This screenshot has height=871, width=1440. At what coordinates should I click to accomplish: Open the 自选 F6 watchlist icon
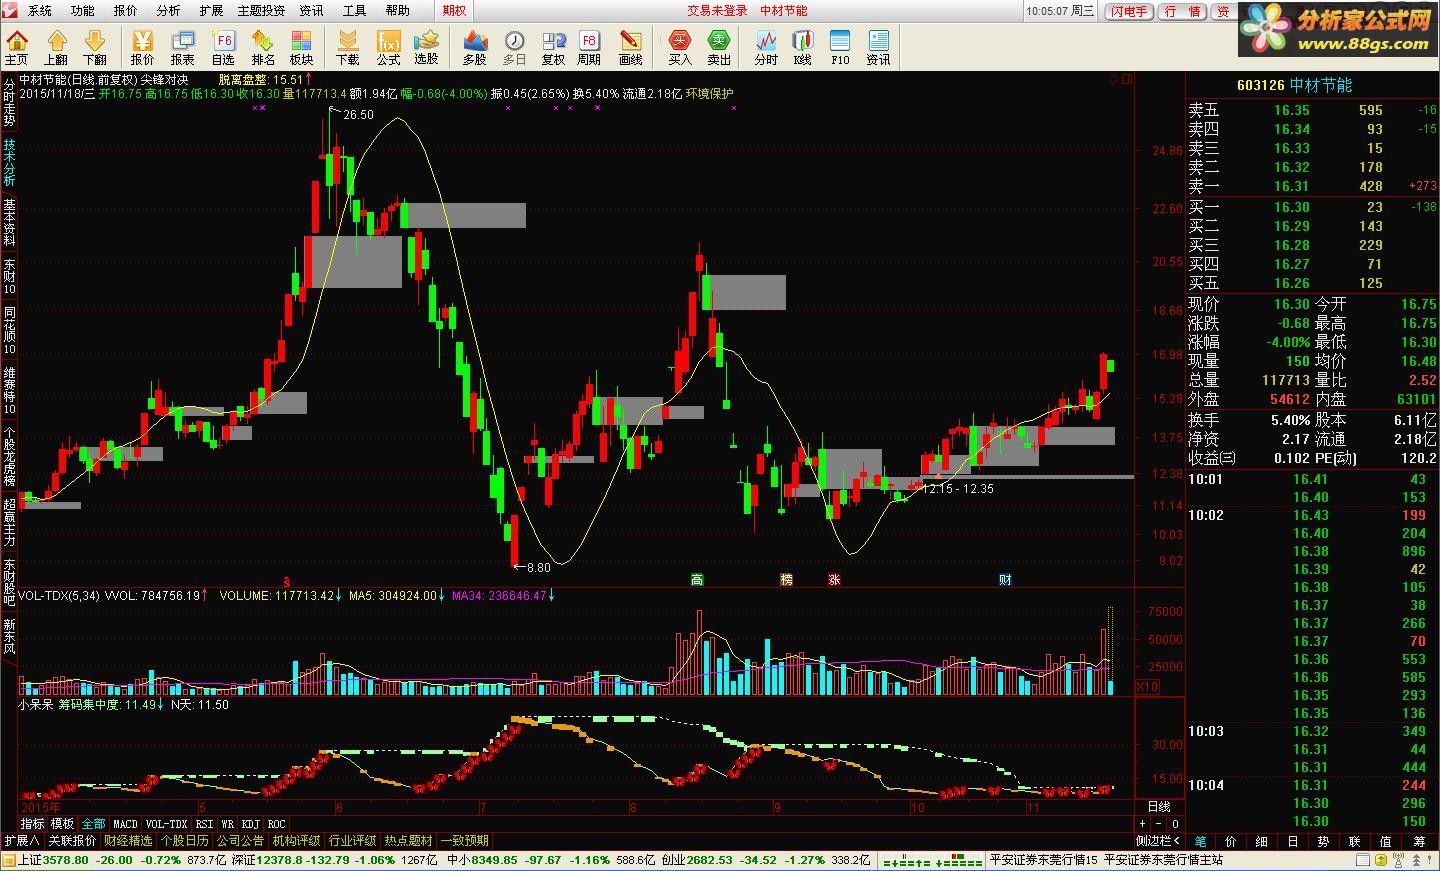tap(223, 47)
